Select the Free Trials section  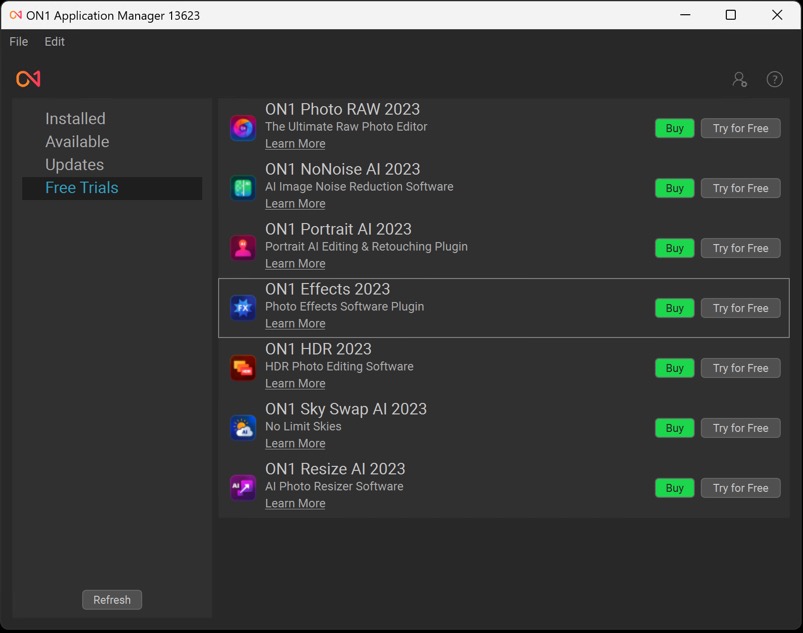tap(112, 188)
